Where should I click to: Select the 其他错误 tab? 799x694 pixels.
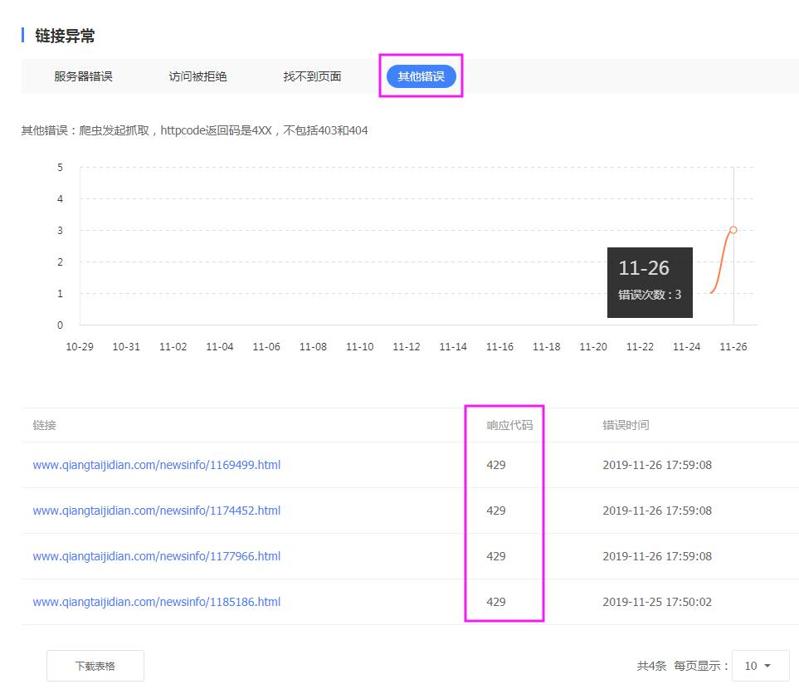421,76
